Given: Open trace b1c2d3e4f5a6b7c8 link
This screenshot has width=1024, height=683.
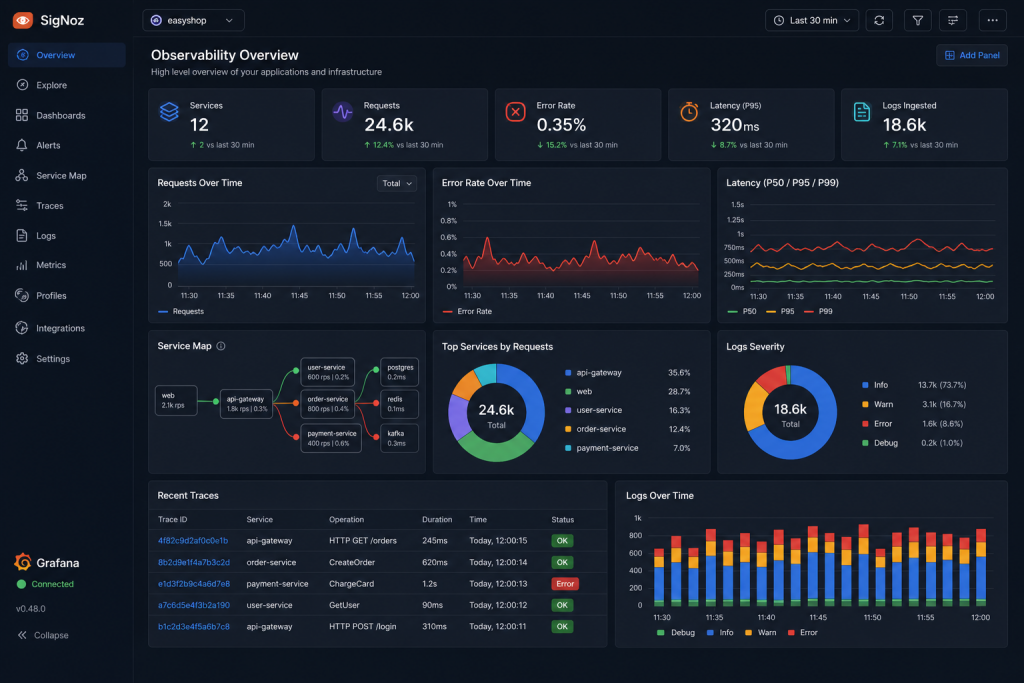Looking at the screenshot, I should point(193,627).
